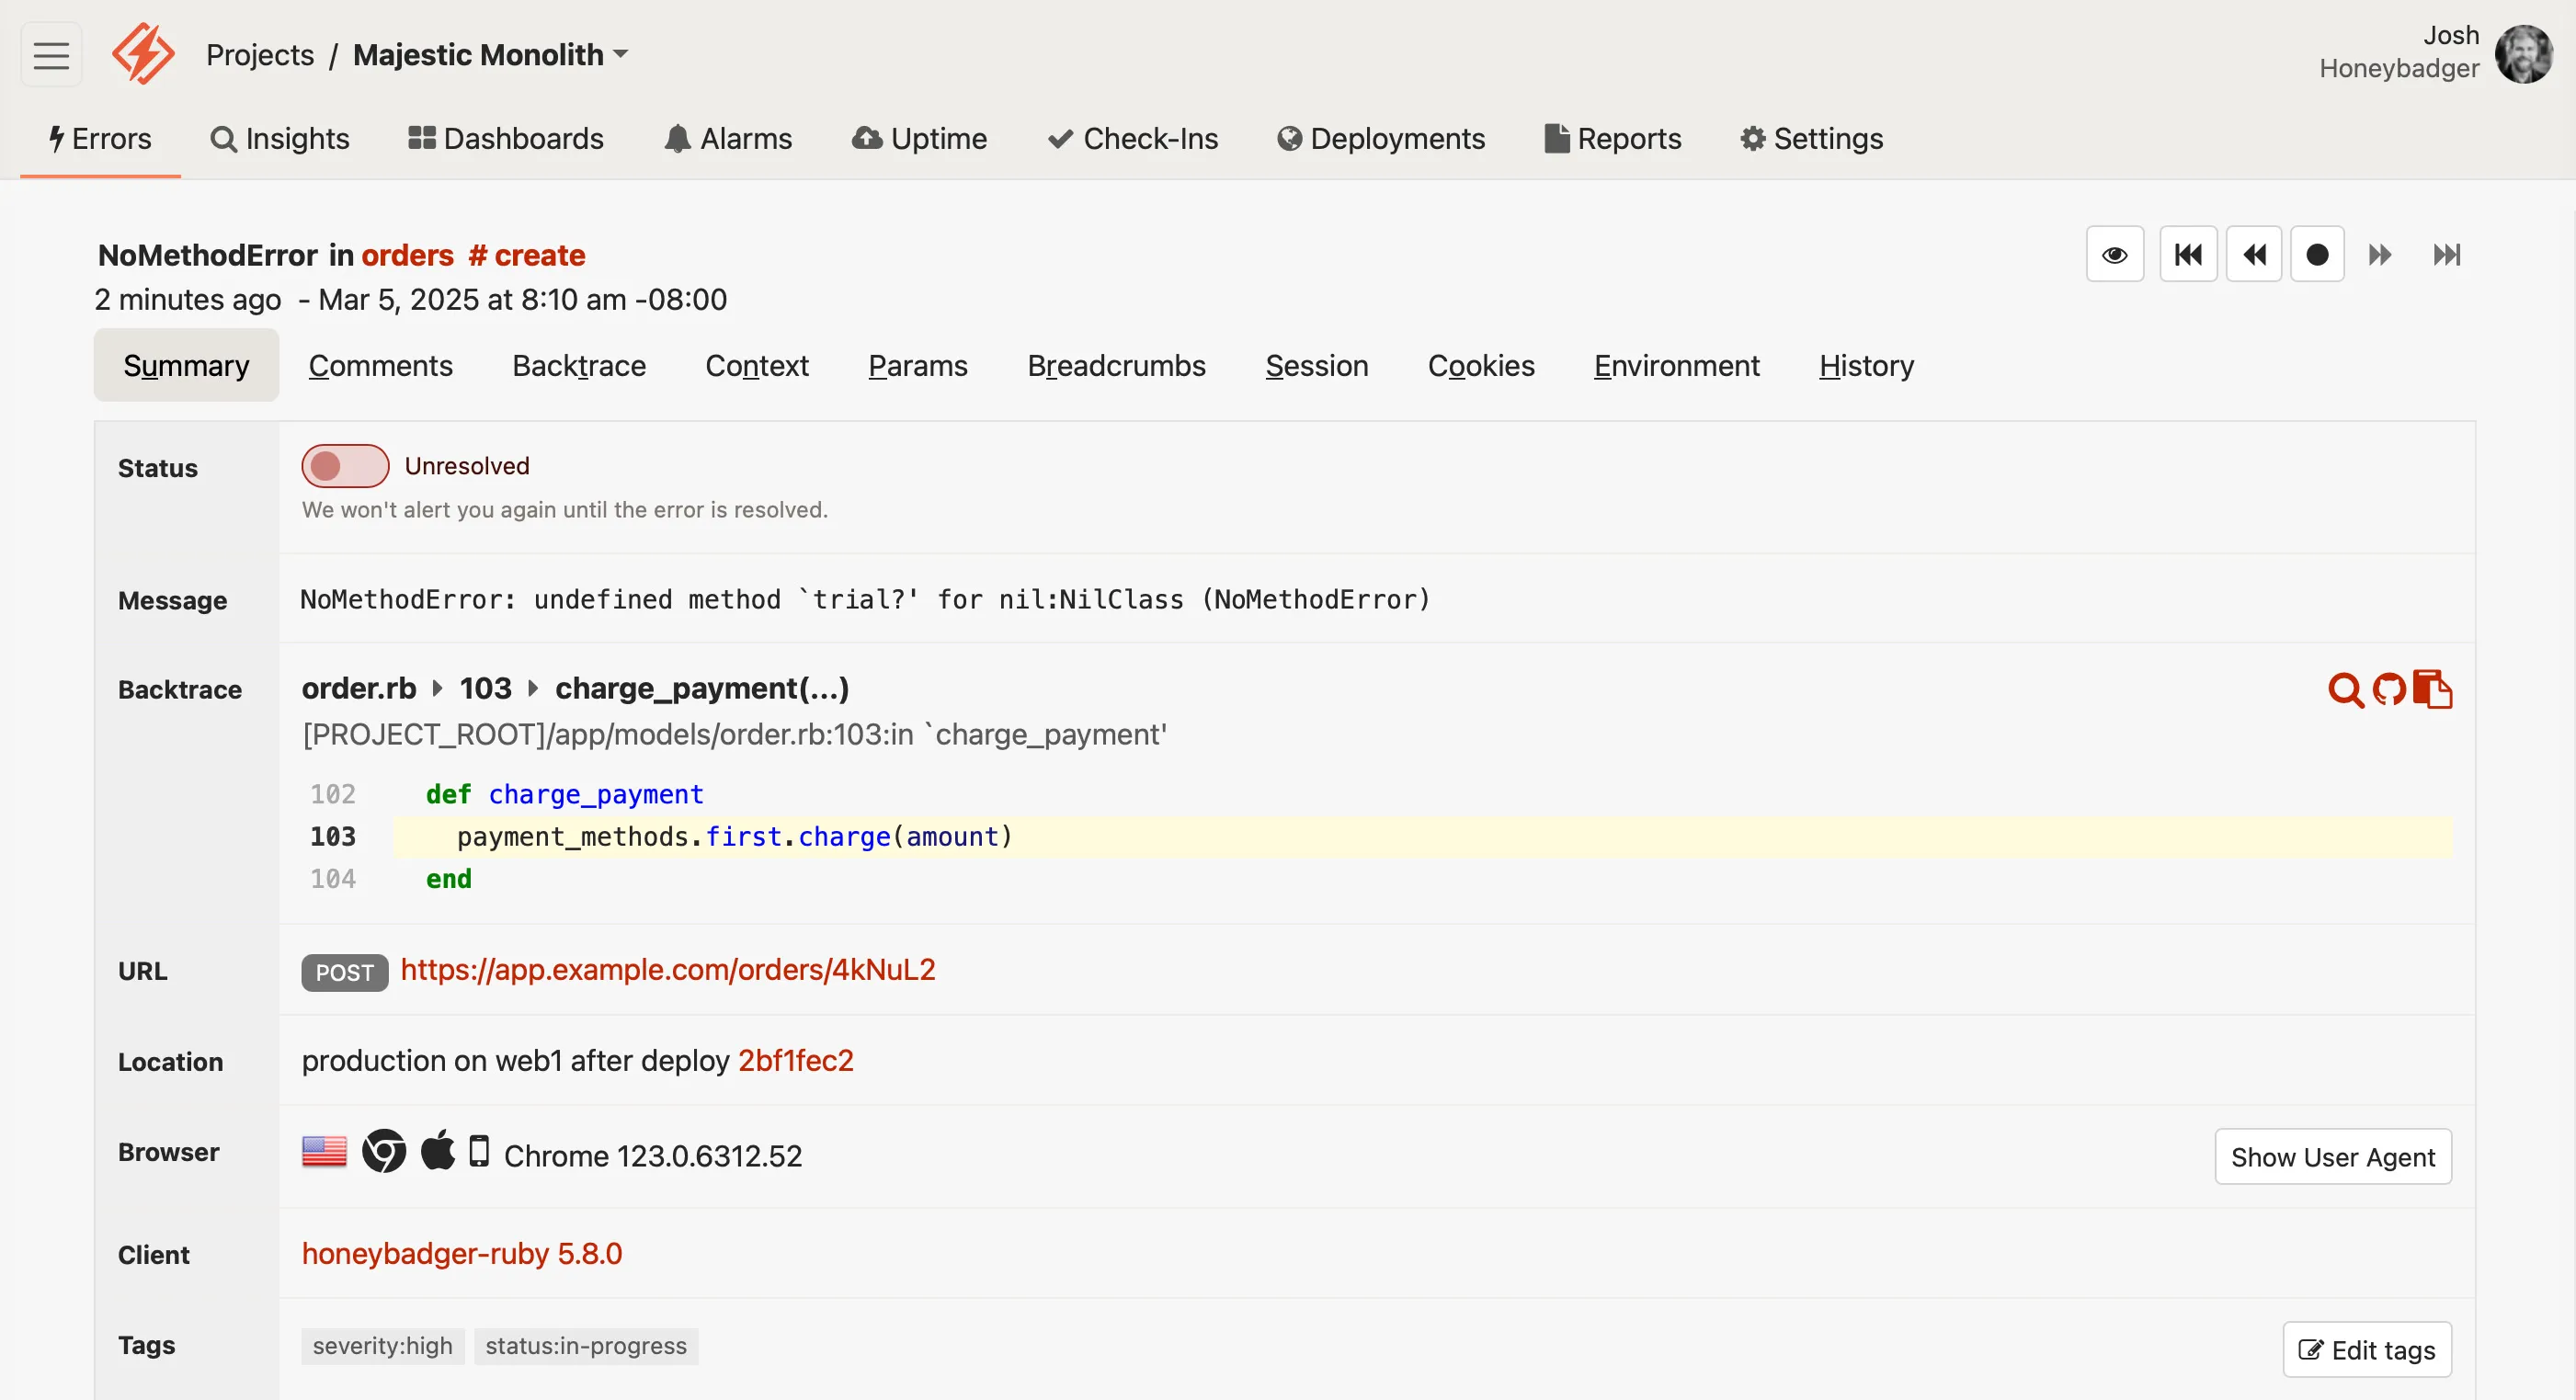
Task: Click the Chrome browser icon
Action: pos(383,1152)
